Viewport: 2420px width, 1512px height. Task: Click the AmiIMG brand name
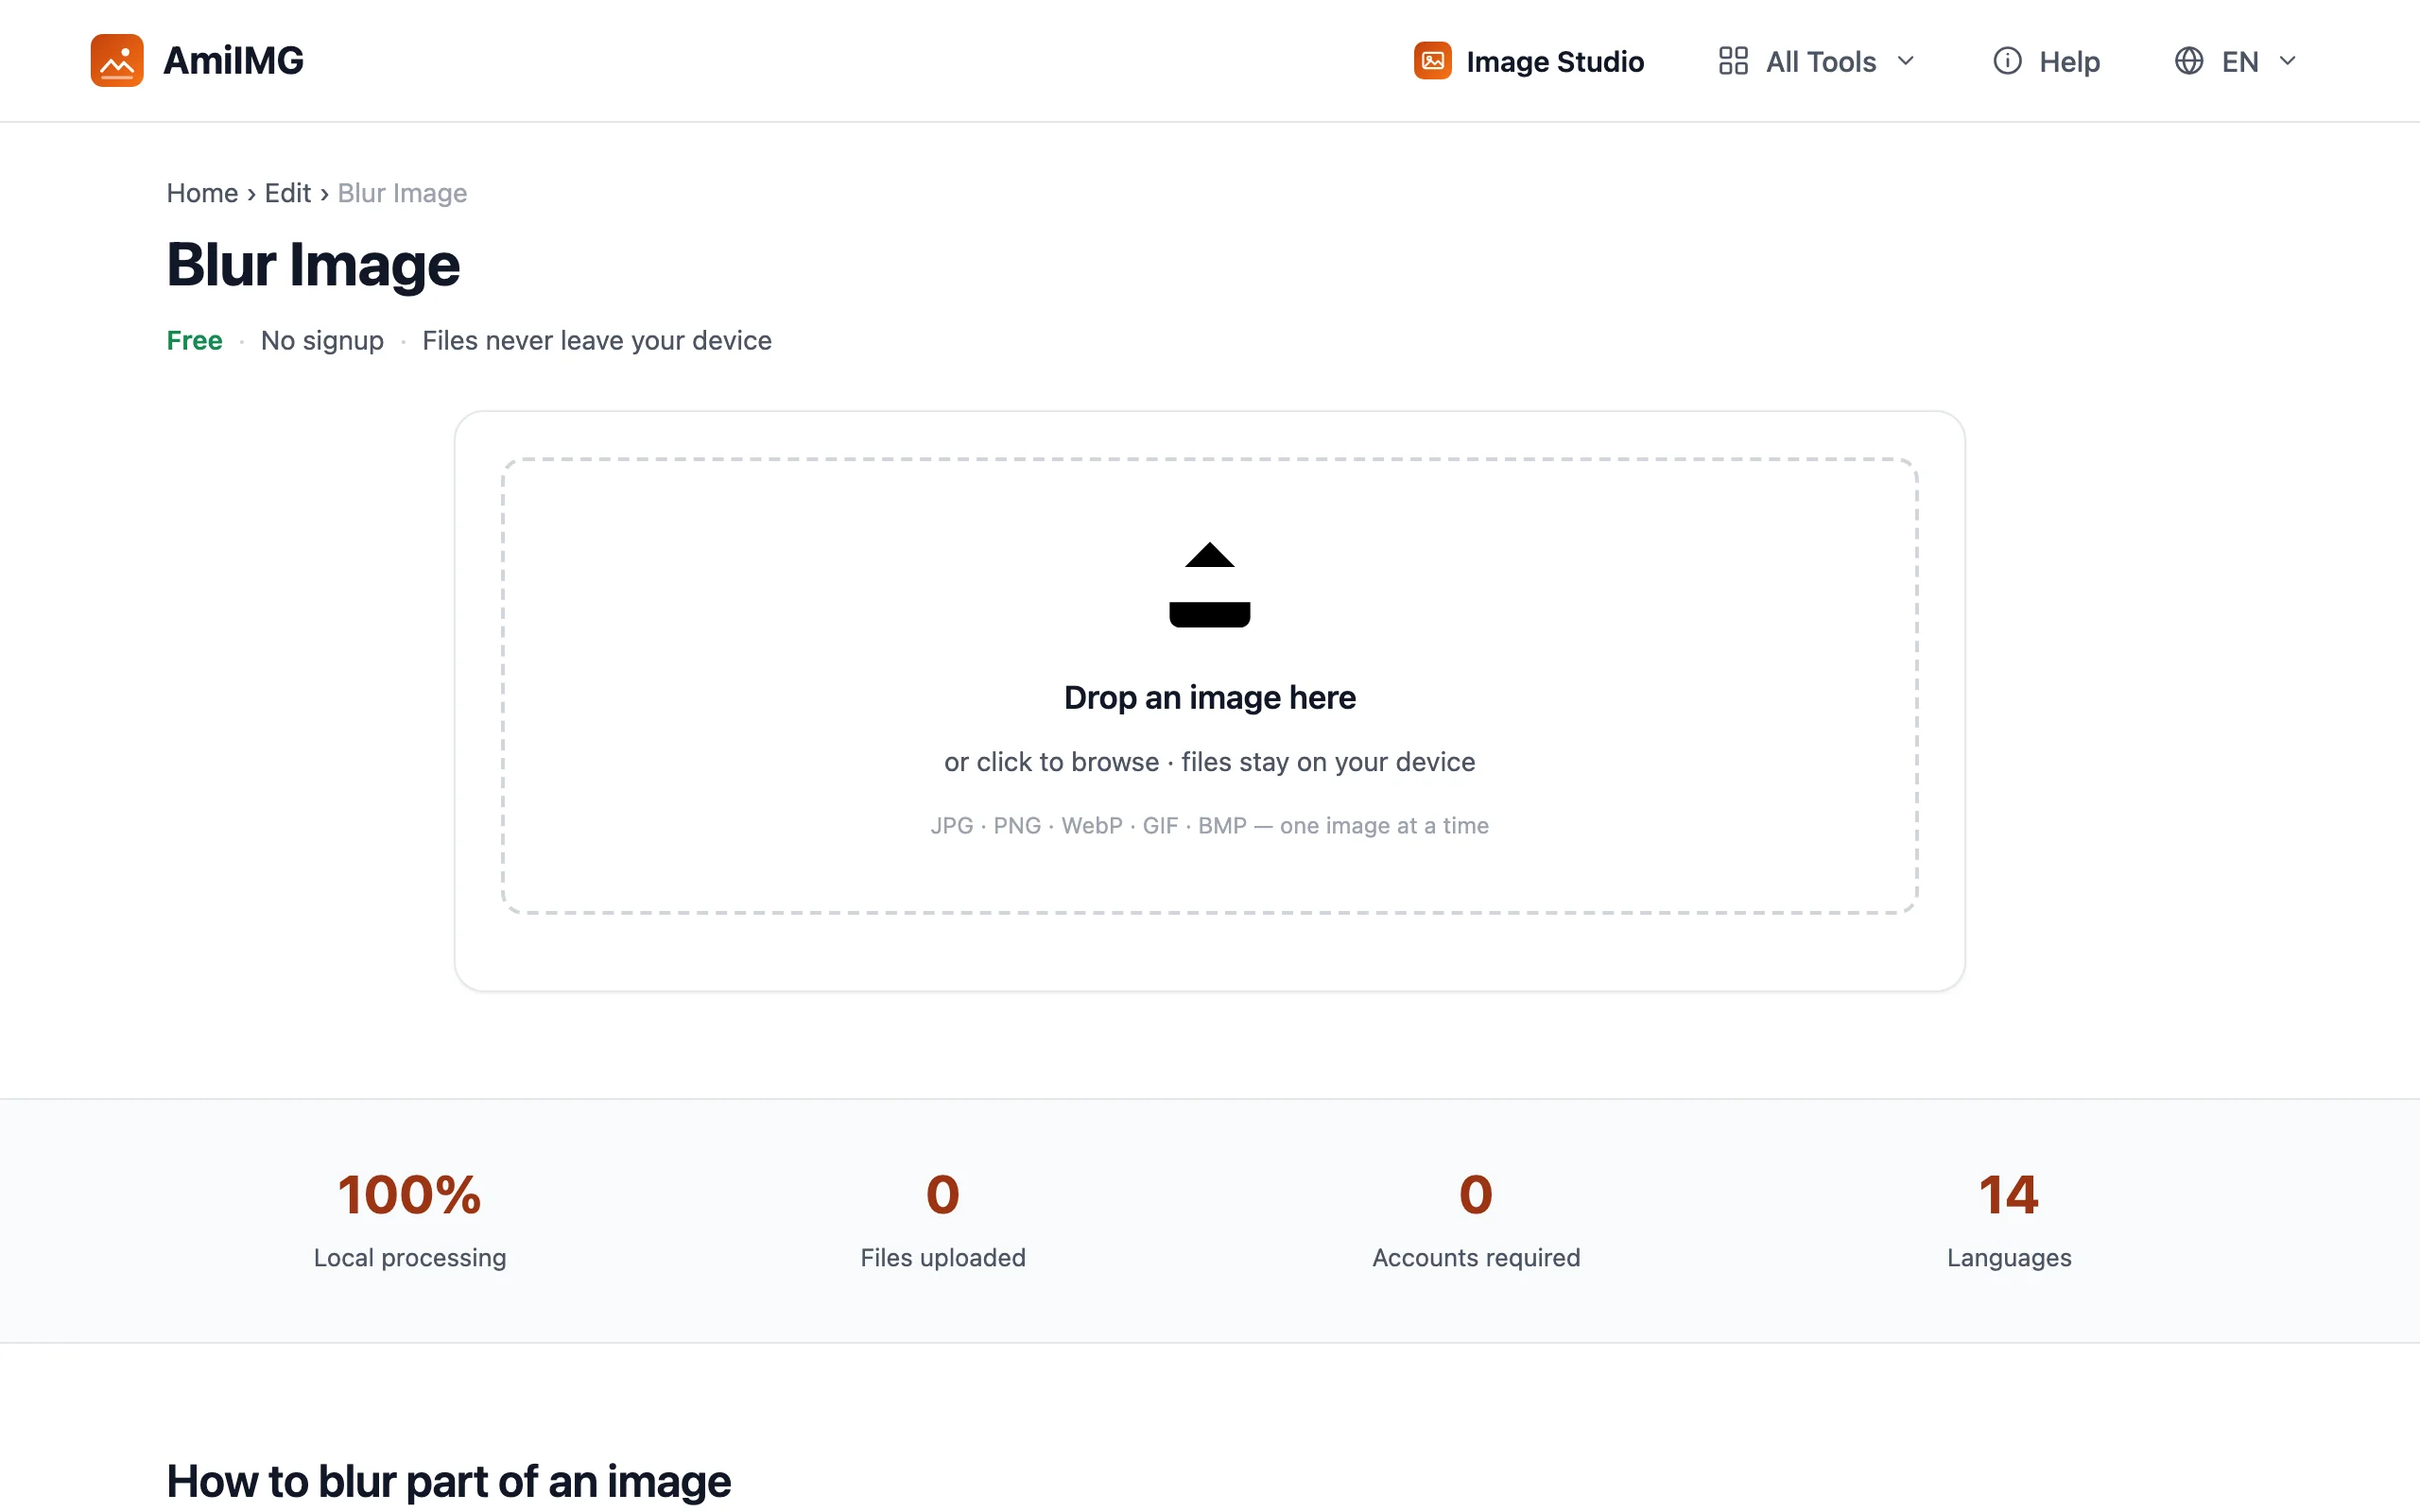(x=233, y=61)
